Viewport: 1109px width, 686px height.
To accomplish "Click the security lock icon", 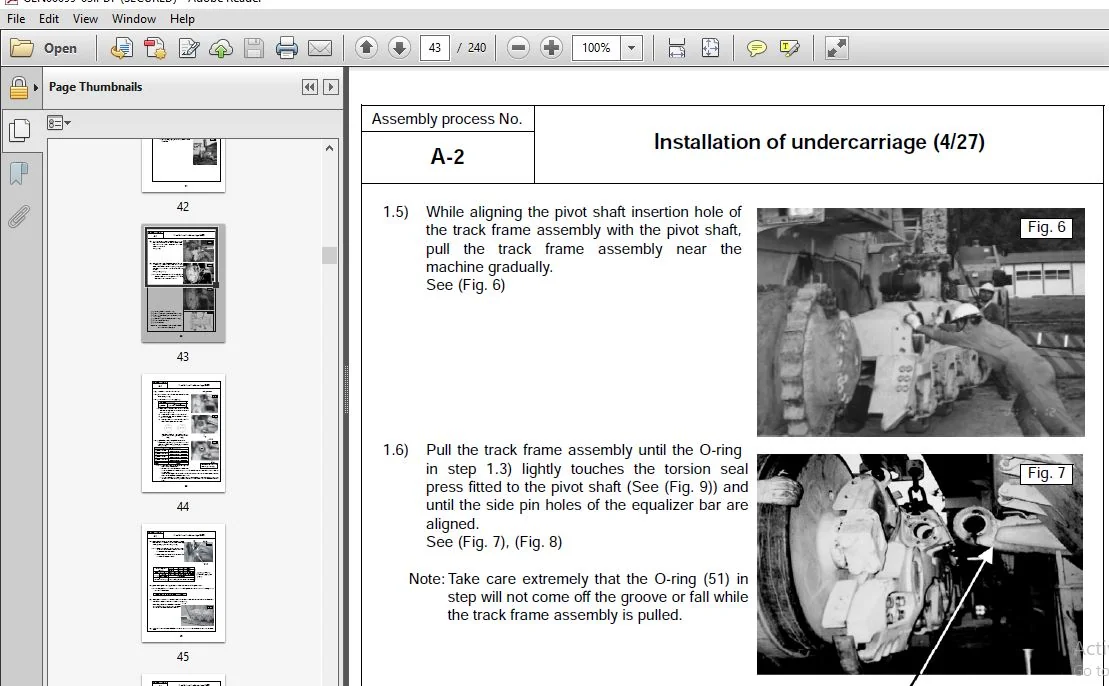I will [18, 88].
